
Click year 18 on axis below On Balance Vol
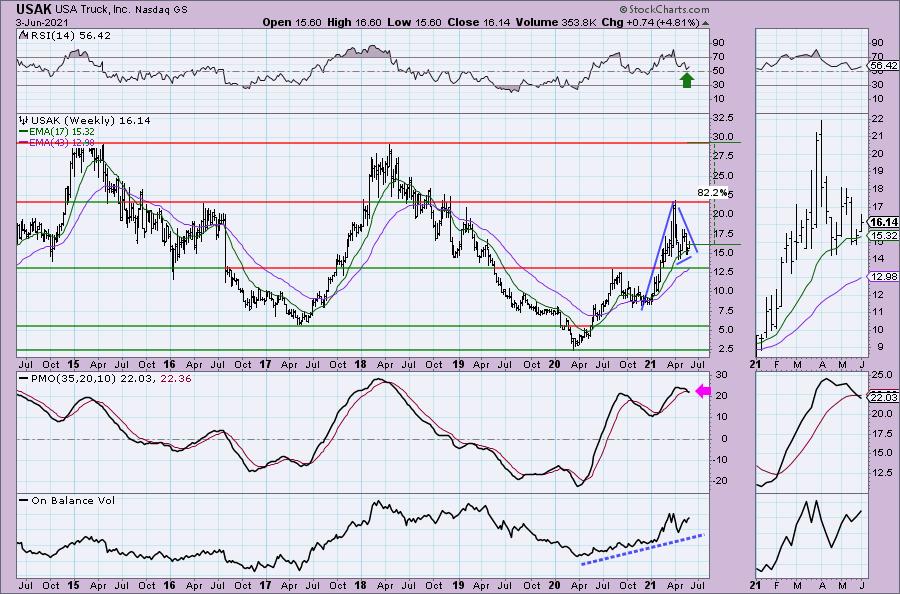point(360,585)
